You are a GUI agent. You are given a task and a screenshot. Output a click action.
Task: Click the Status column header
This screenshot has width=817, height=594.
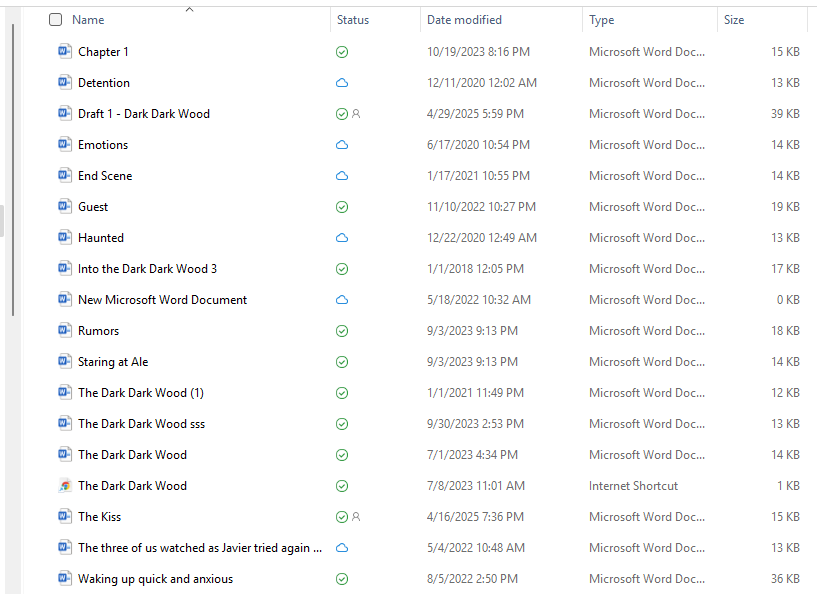tap(353, 20)
